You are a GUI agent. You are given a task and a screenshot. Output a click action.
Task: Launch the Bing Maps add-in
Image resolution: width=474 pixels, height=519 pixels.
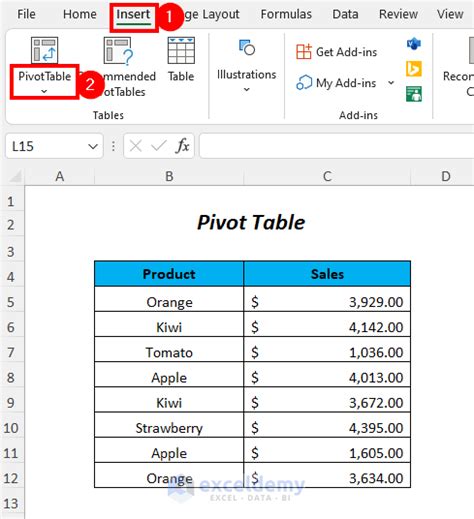pos(414,69)
